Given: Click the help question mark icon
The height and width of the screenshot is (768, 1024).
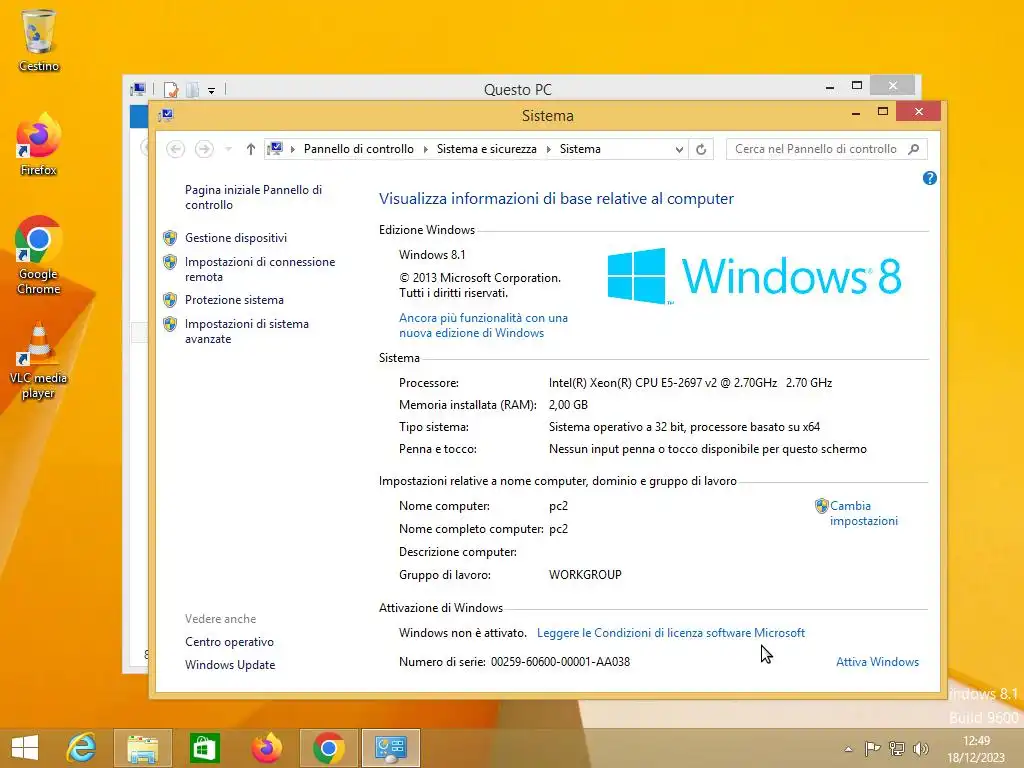Looking at the screenshot, I should (x=930, y=178).
